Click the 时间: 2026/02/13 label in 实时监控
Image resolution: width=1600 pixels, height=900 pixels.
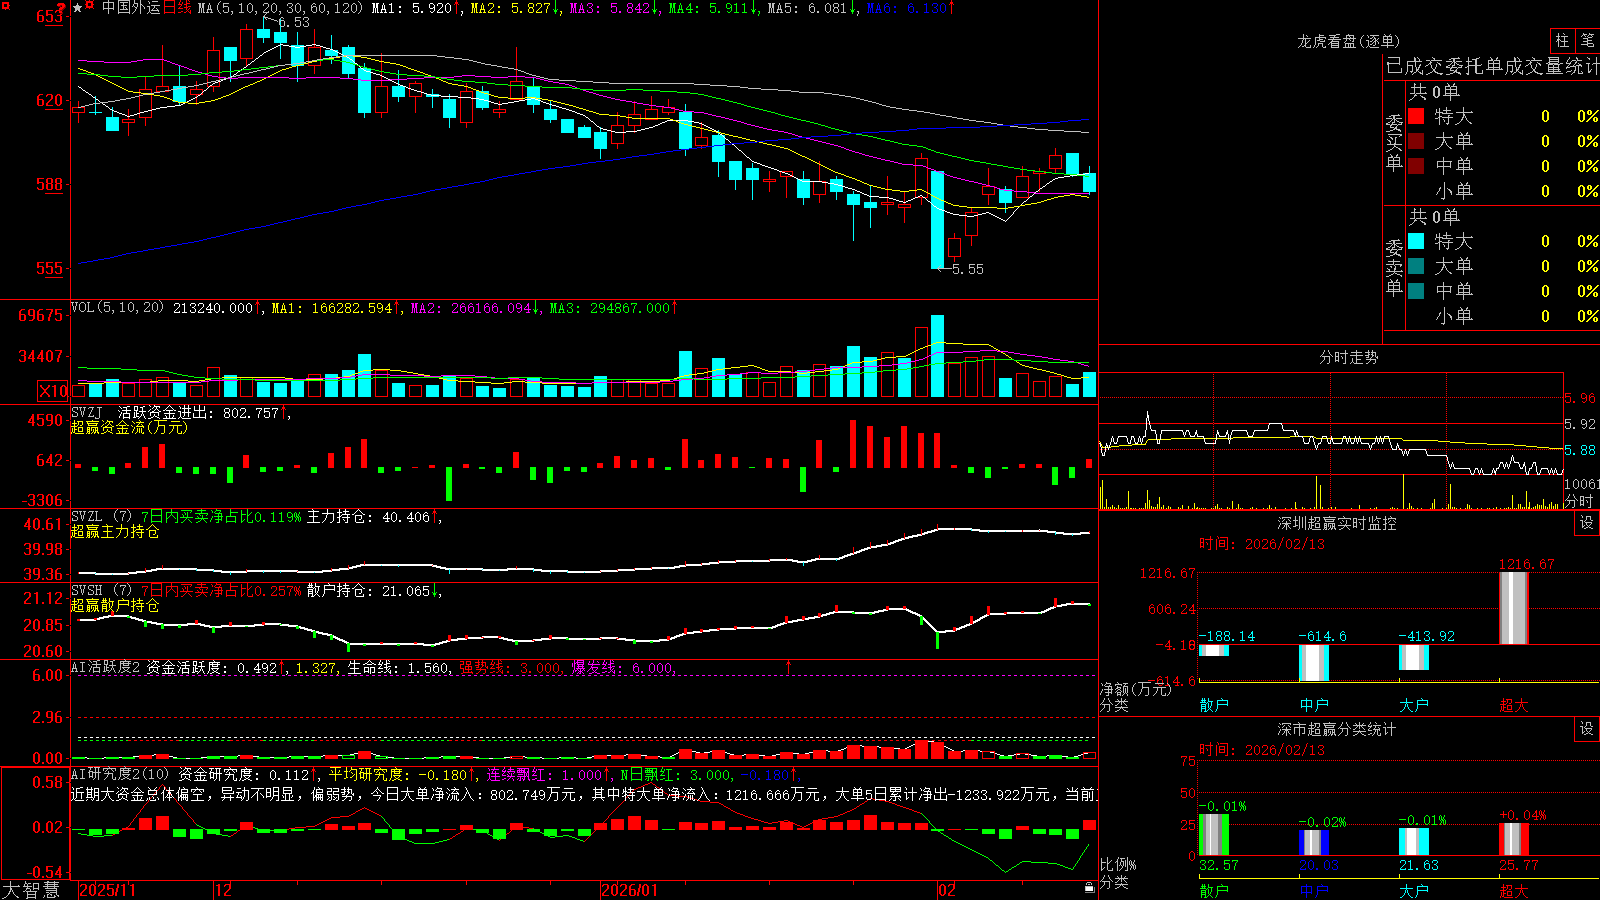(1261, 544)
